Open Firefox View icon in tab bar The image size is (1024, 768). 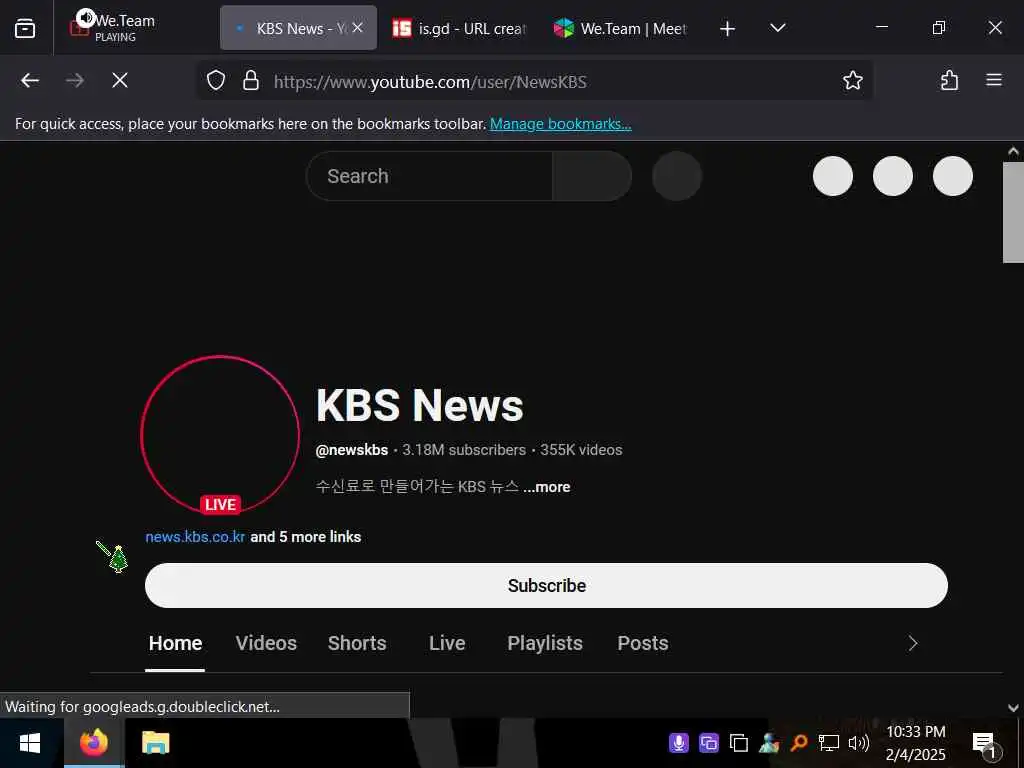25,28
